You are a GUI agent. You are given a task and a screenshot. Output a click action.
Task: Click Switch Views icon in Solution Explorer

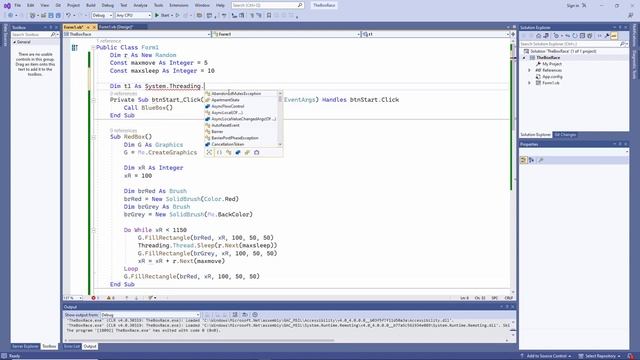[x=546, y=36]
